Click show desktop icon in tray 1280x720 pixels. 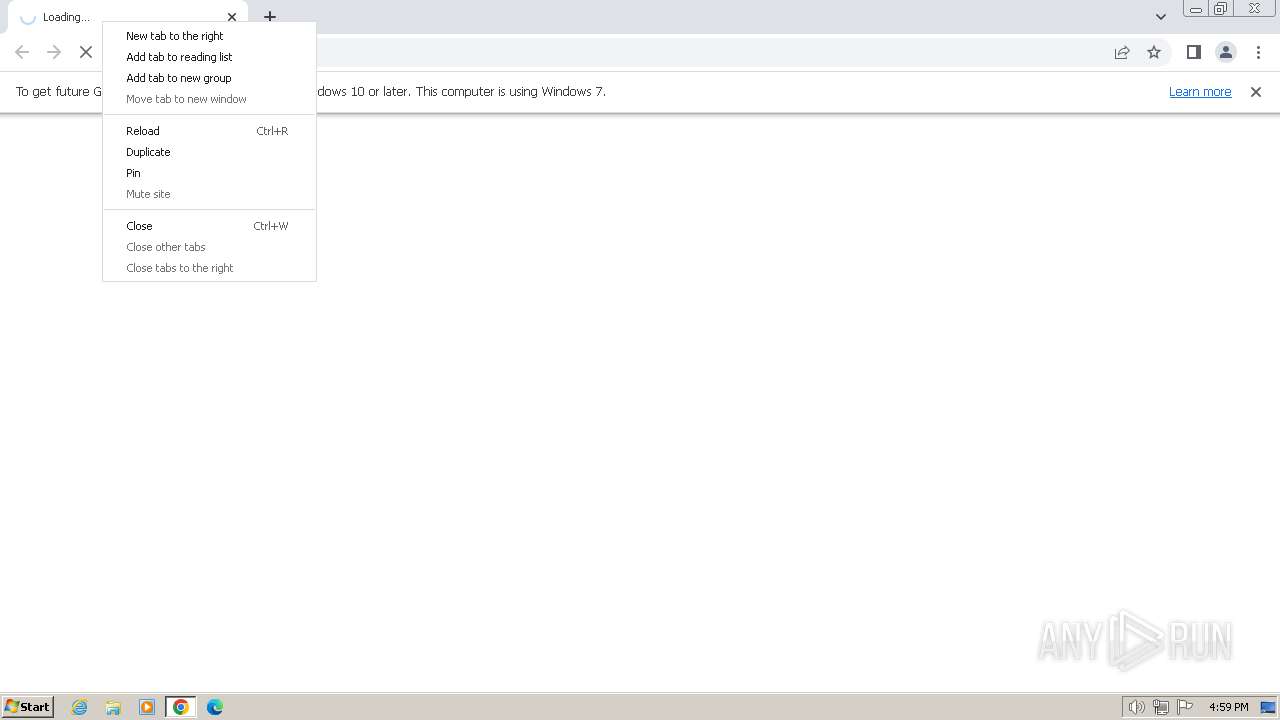(1268, 707)
